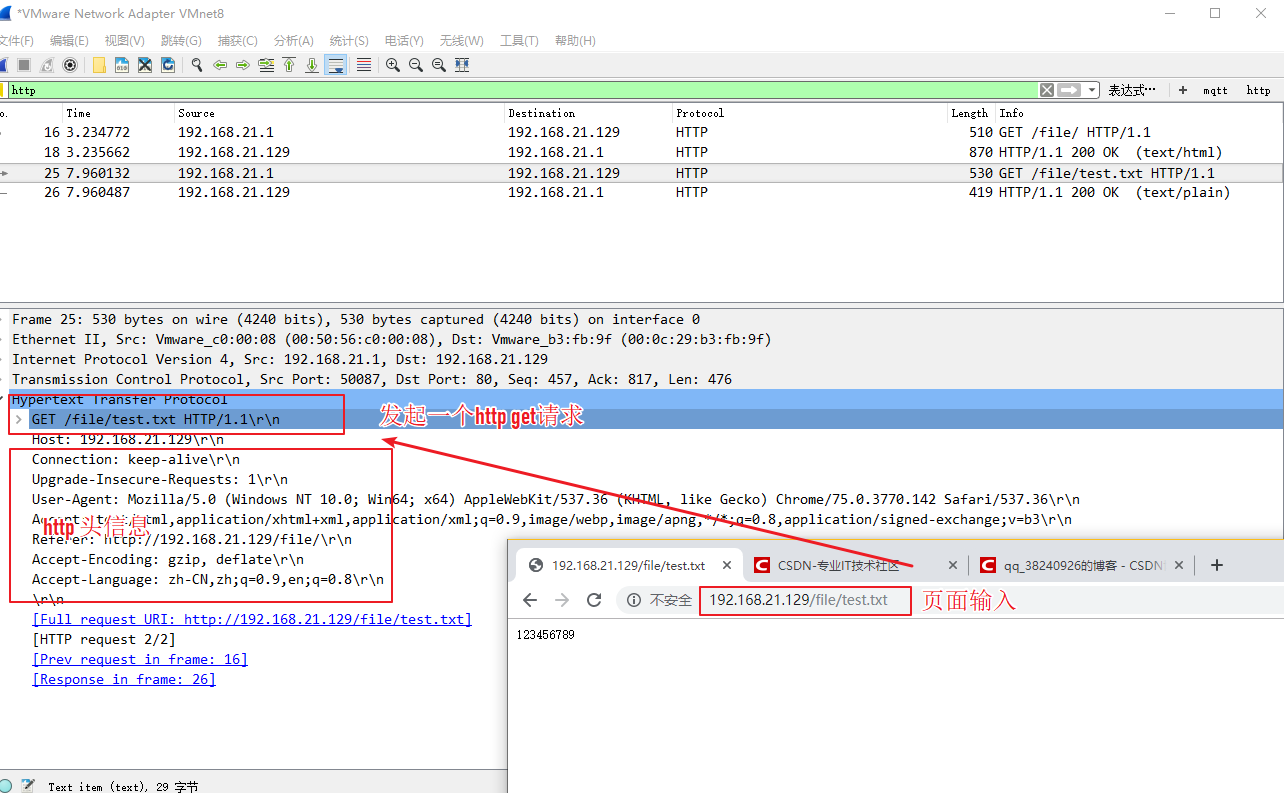Follow Response in frame: 26 link
Viewport: 1284px width, 793px height.
(124, 679)
